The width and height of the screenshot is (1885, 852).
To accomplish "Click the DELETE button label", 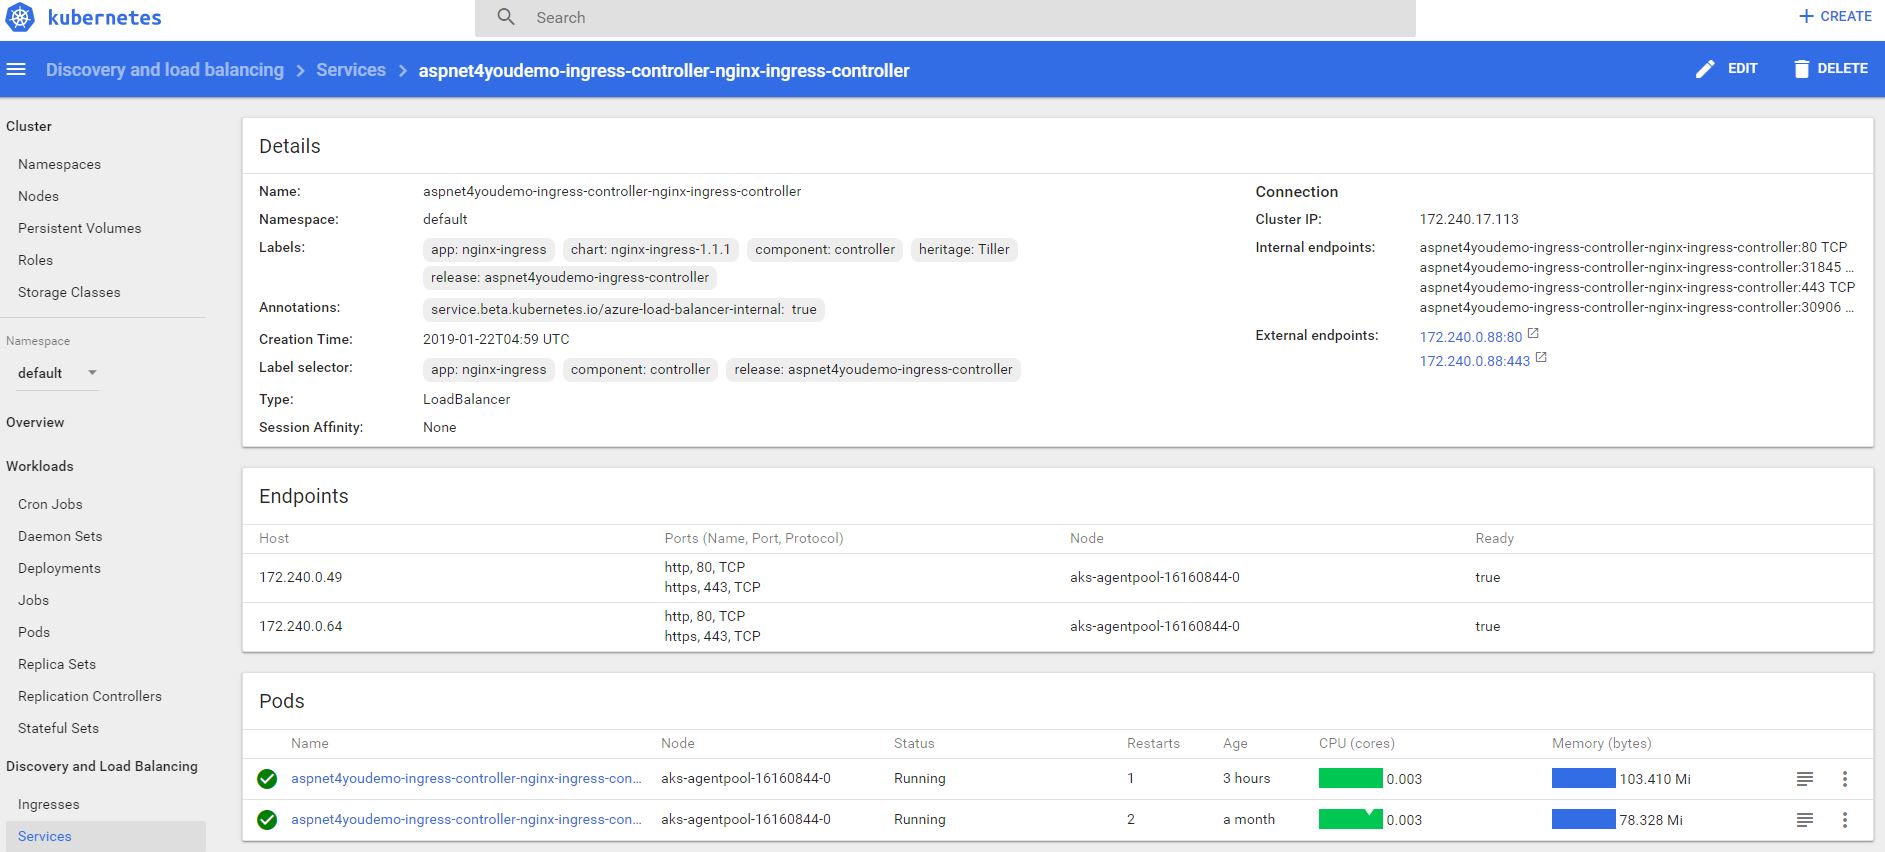I will pyautogui.click(x=1843, y=69).
